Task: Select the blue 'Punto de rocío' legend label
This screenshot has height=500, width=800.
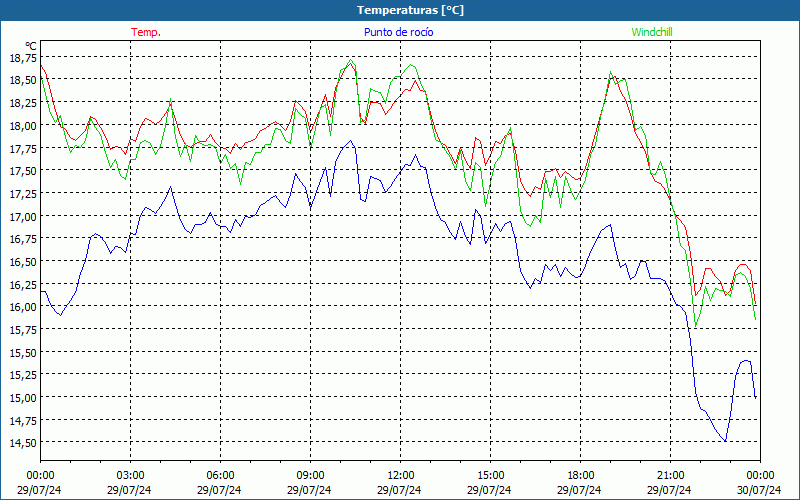Action: click(398, 32)
